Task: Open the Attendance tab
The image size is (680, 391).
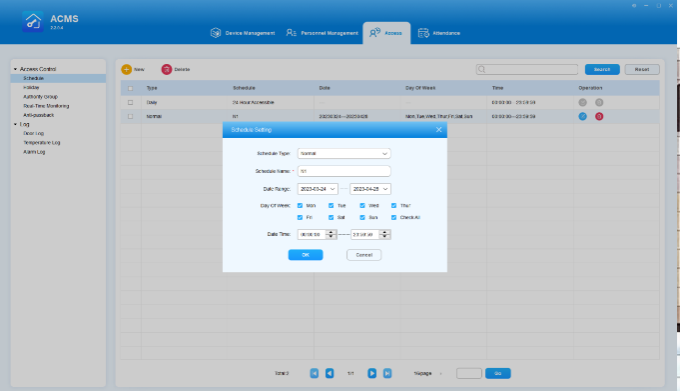Action: [x=438, y=33]
